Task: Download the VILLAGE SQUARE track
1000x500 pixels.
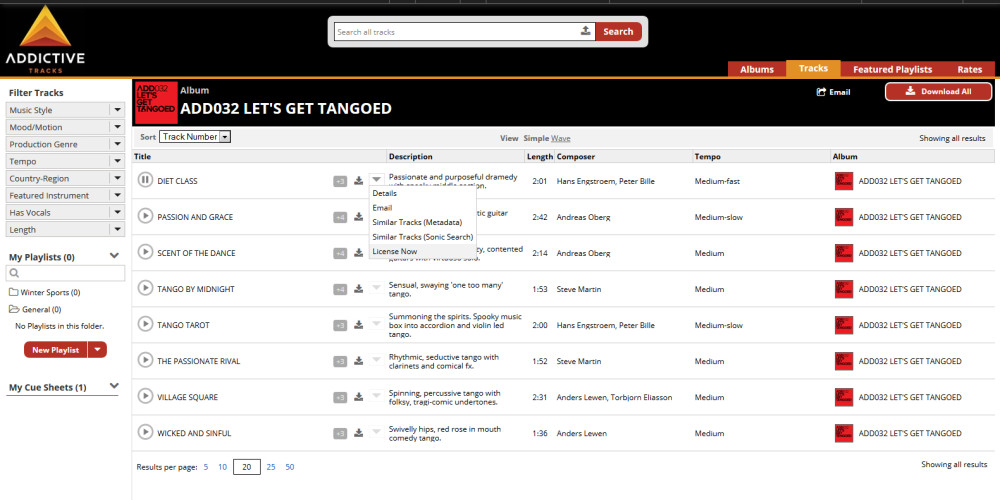Action: (358, 397)
